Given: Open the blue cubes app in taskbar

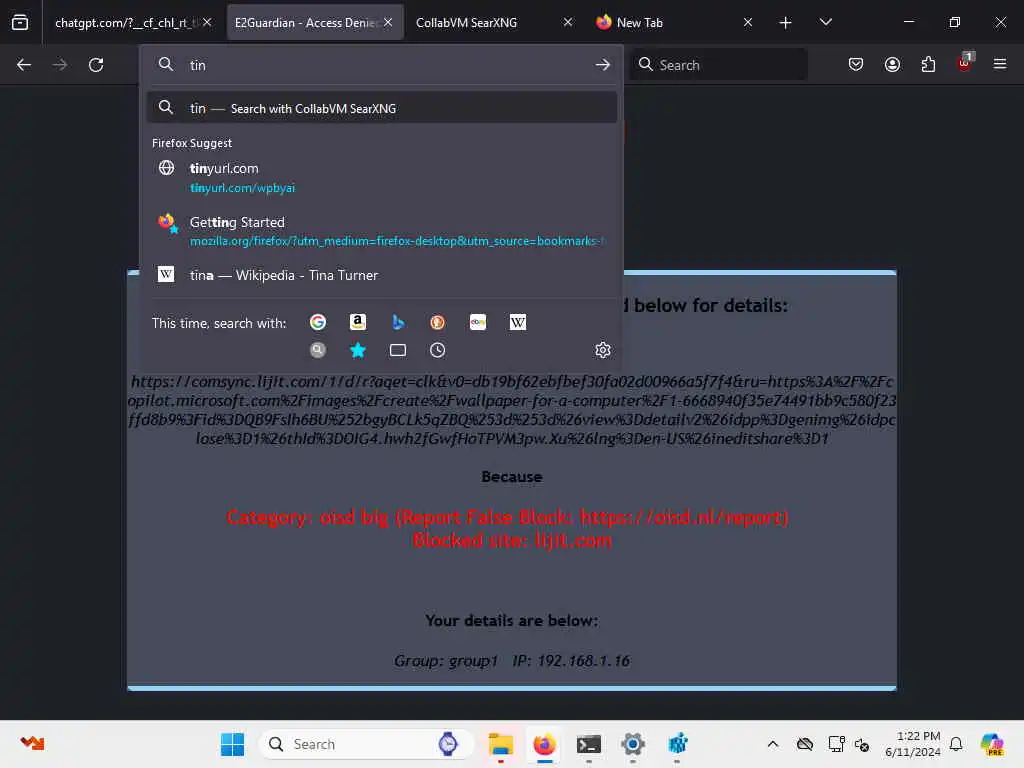Looking at the screenshot, I should tap(677, 744).
